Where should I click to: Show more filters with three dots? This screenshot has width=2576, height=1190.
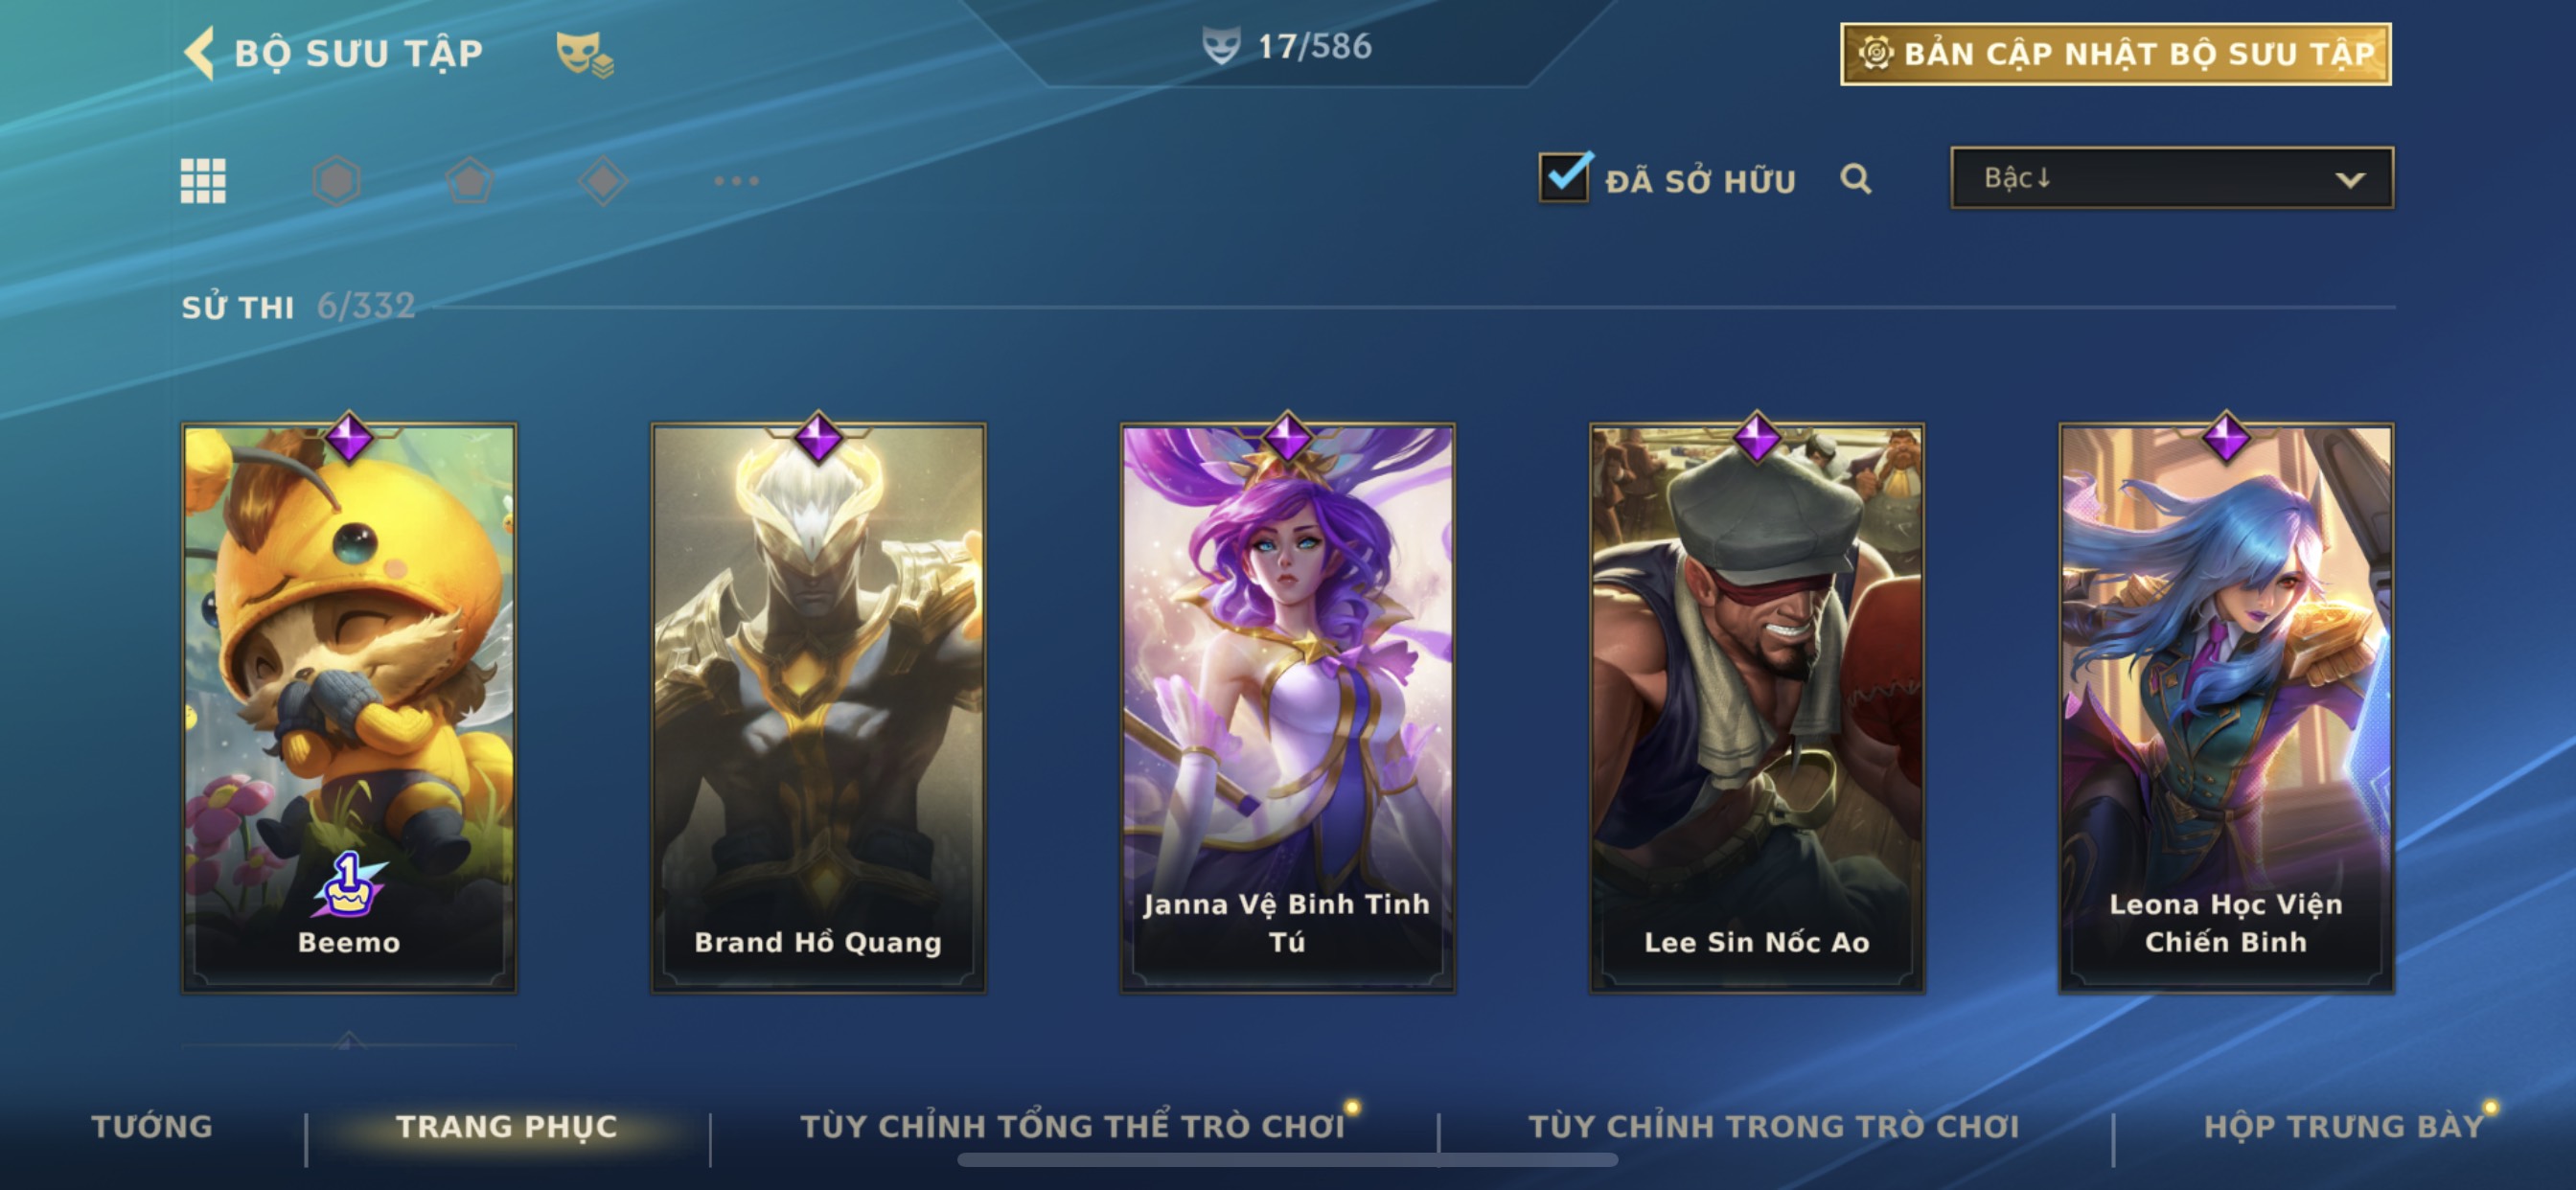(736, 181)
